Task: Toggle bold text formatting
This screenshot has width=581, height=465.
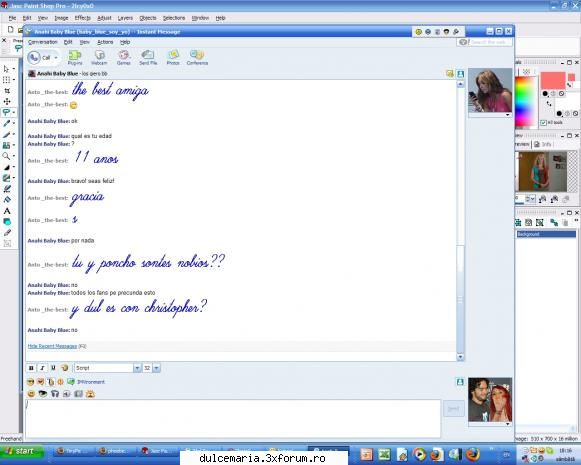Action: (31, 368)
